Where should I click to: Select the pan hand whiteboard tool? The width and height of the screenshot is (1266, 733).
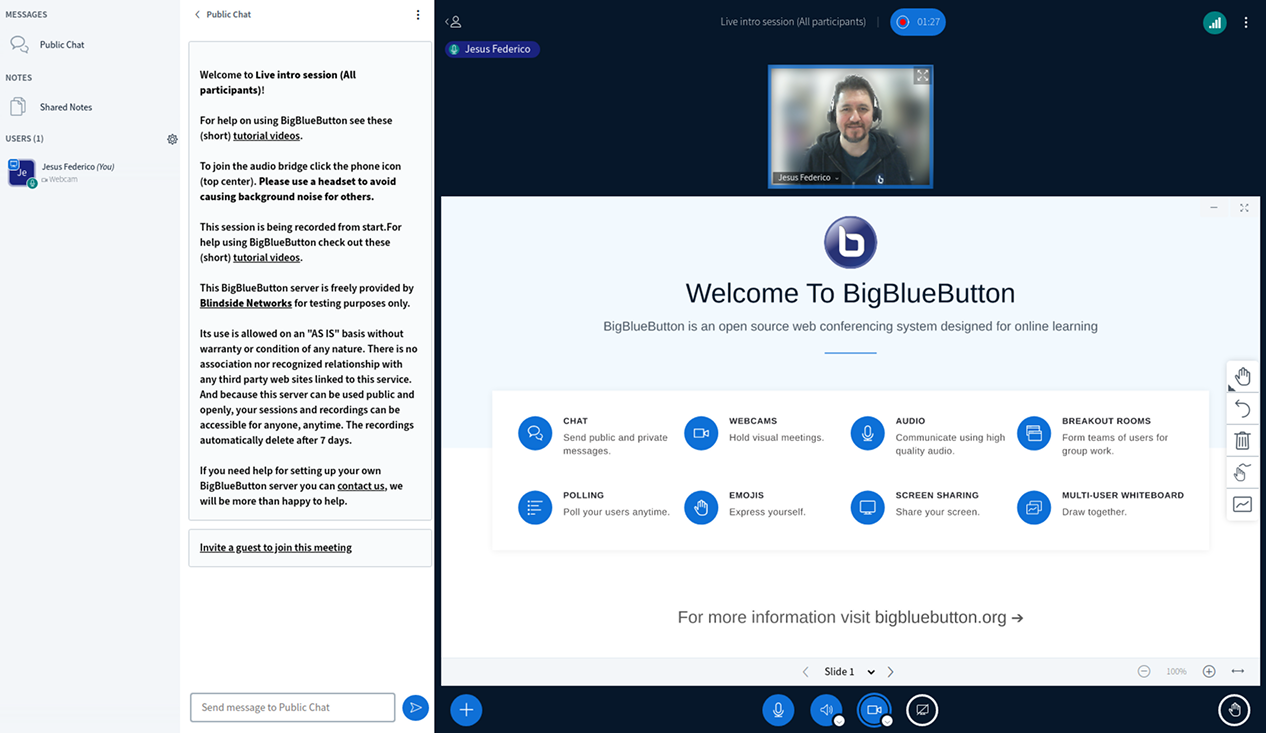point(1242,377)
